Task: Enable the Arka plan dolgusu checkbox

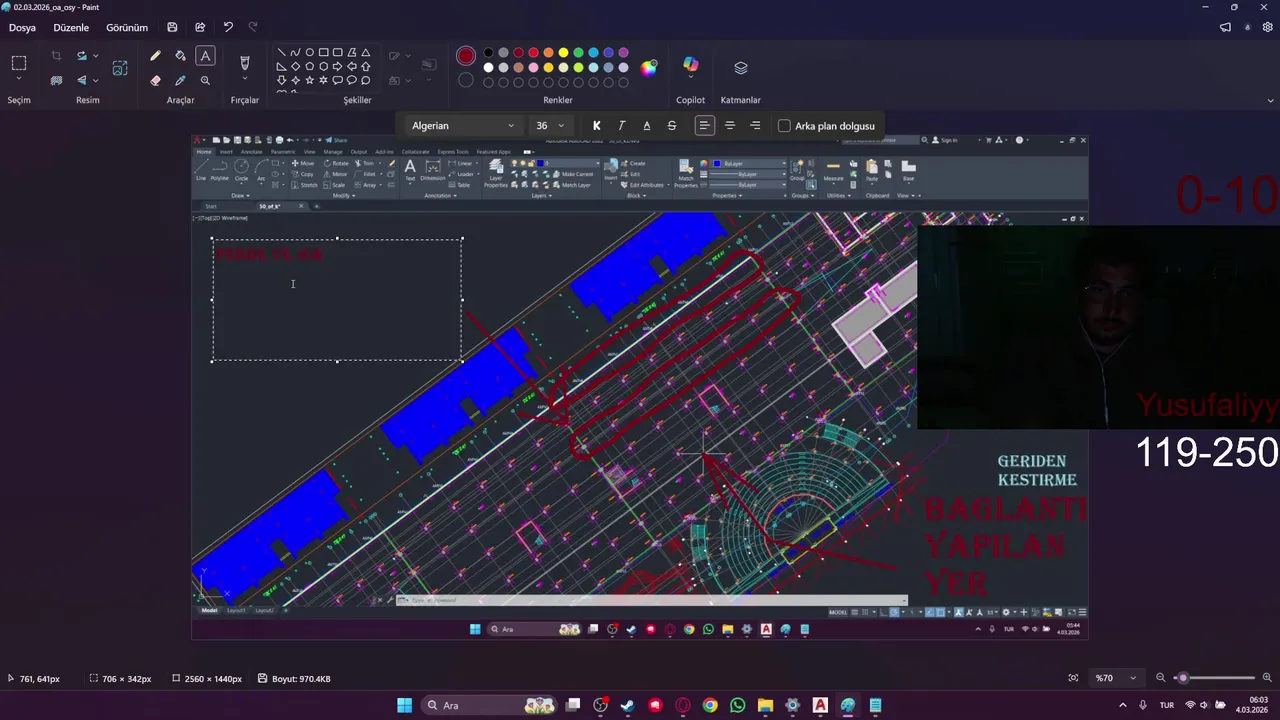Action: click(x=784, y=126)
